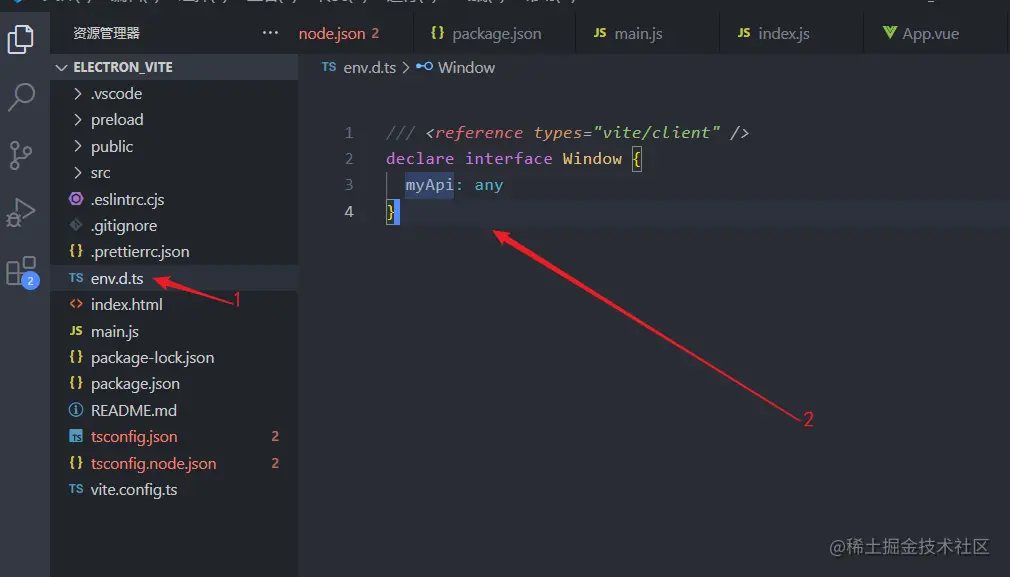Switch to the package.json editor tab
The height and width of the screenshot is (577, 1010).
[494, 33]
